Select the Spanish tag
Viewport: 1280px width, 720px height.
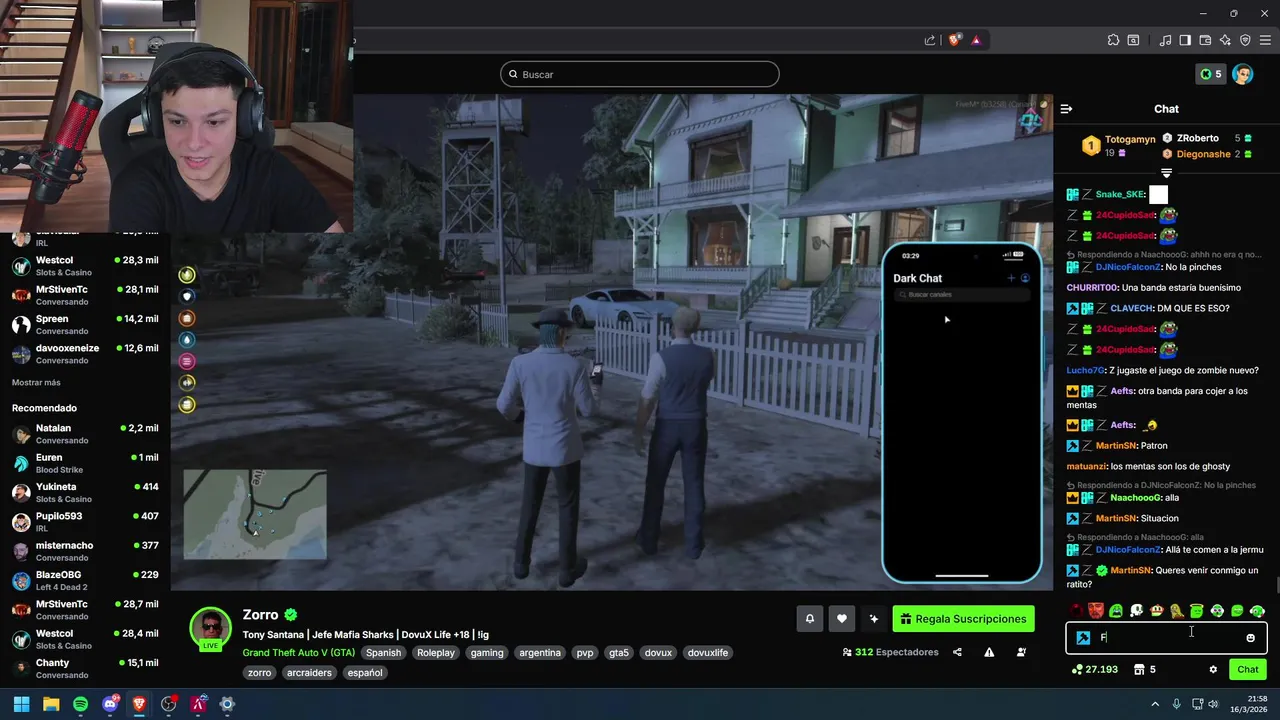click(x=383, y=653)
